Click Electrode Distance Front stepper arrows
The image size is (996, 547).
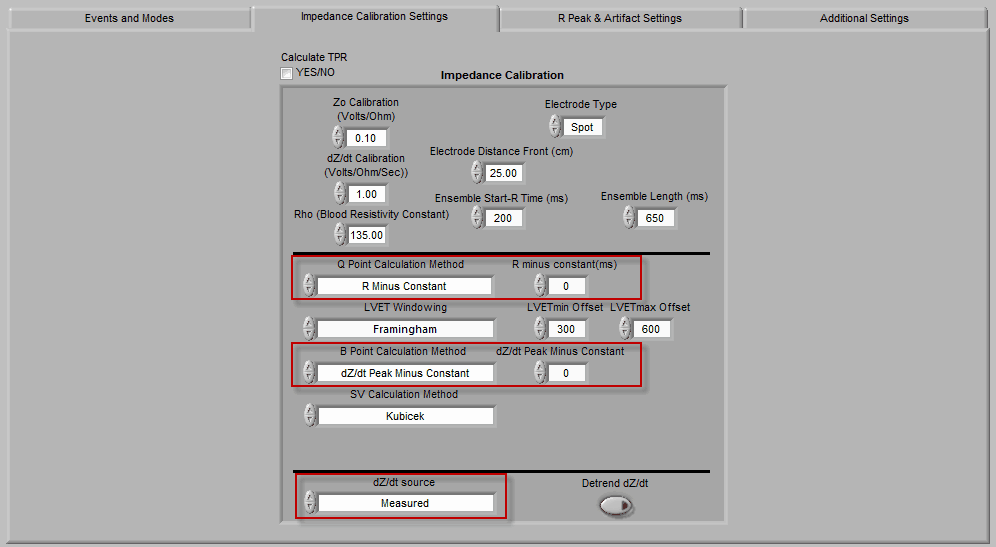click(x=478, y=172)
